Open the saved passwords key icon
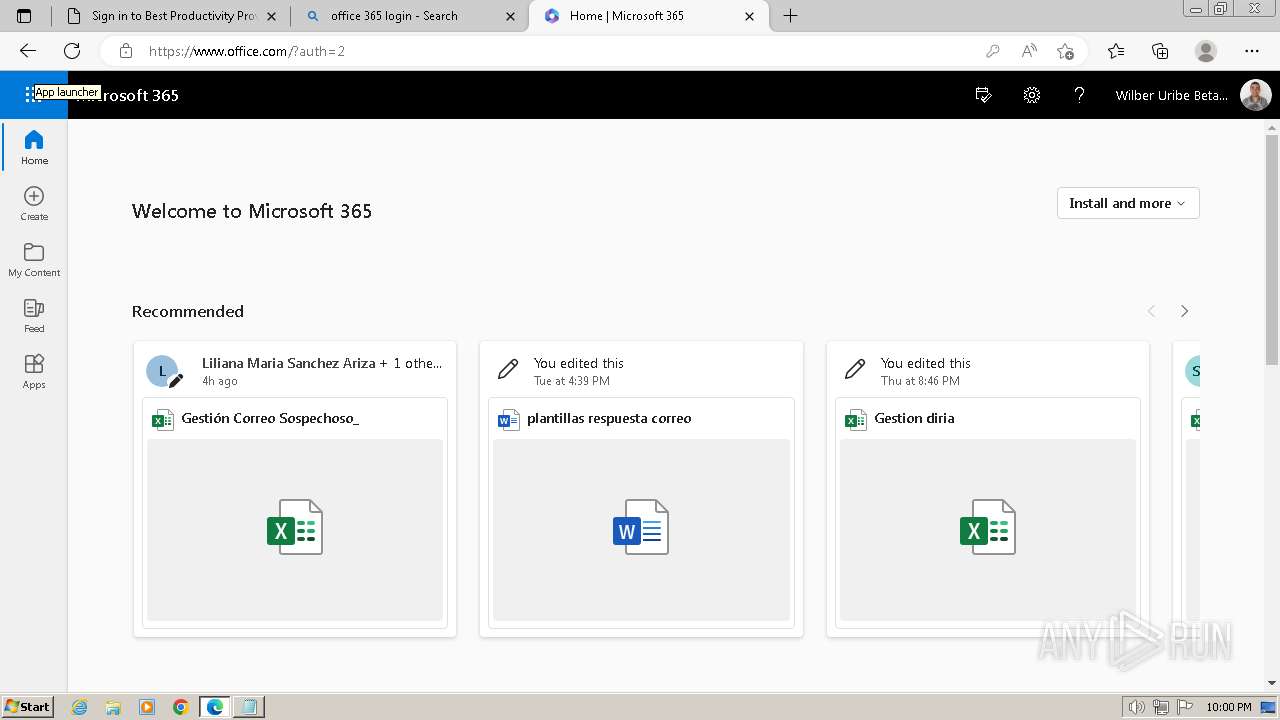1280x720 pixels. [992, 51]
